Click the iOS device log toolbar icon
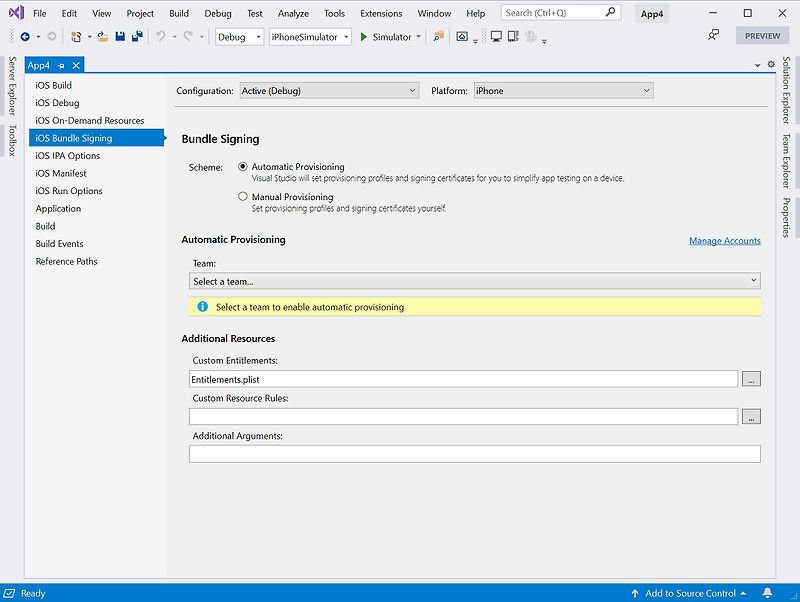The image size is (800, 602). coord(513,35)
